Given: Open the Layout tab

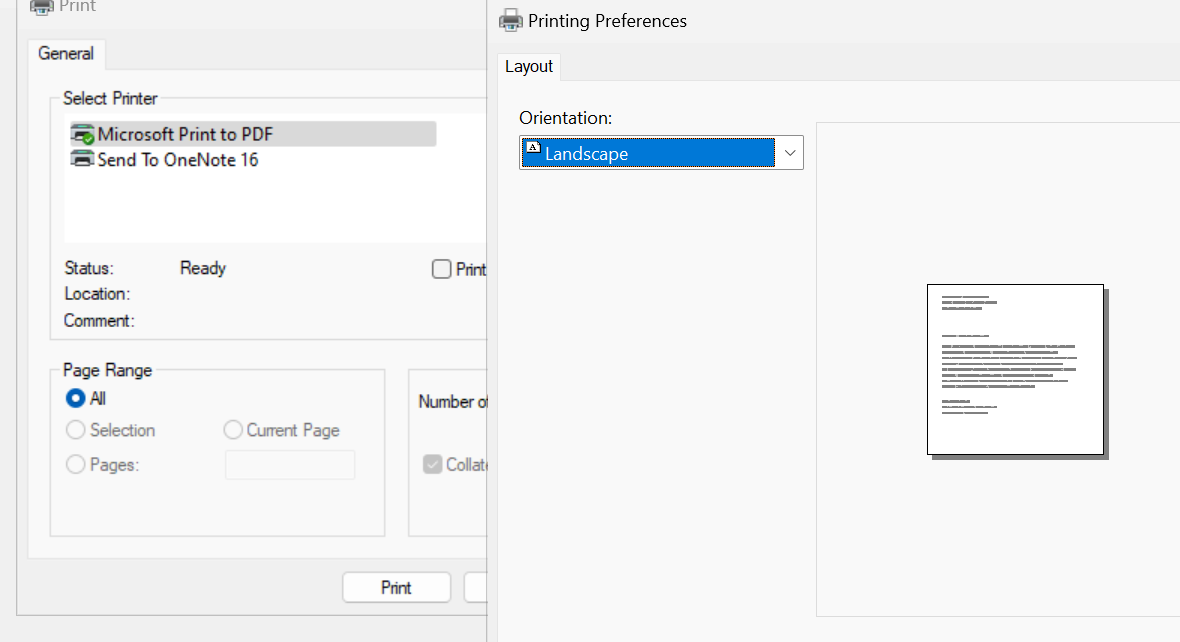Looking at the screenshot, I should coord(528,66).
